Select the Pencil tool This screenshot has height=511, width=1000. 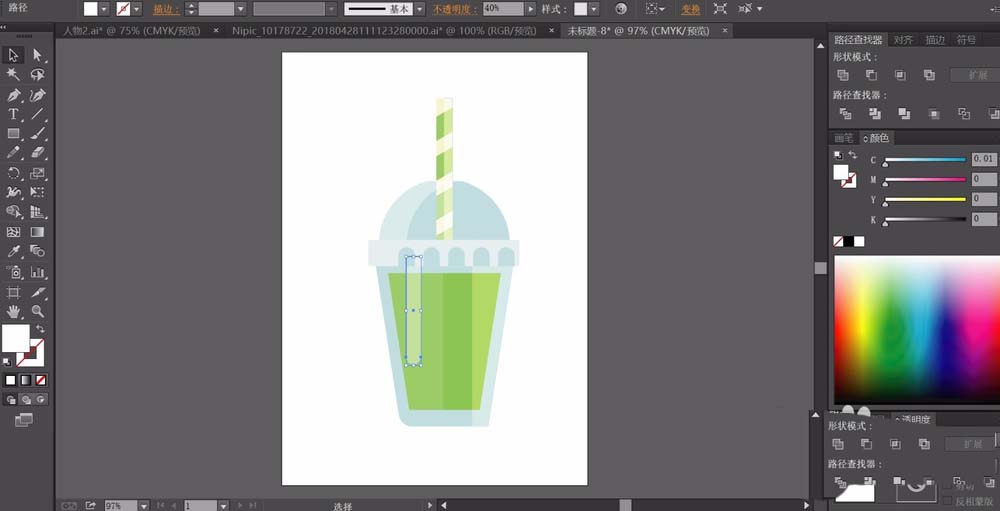coord(13,153)
